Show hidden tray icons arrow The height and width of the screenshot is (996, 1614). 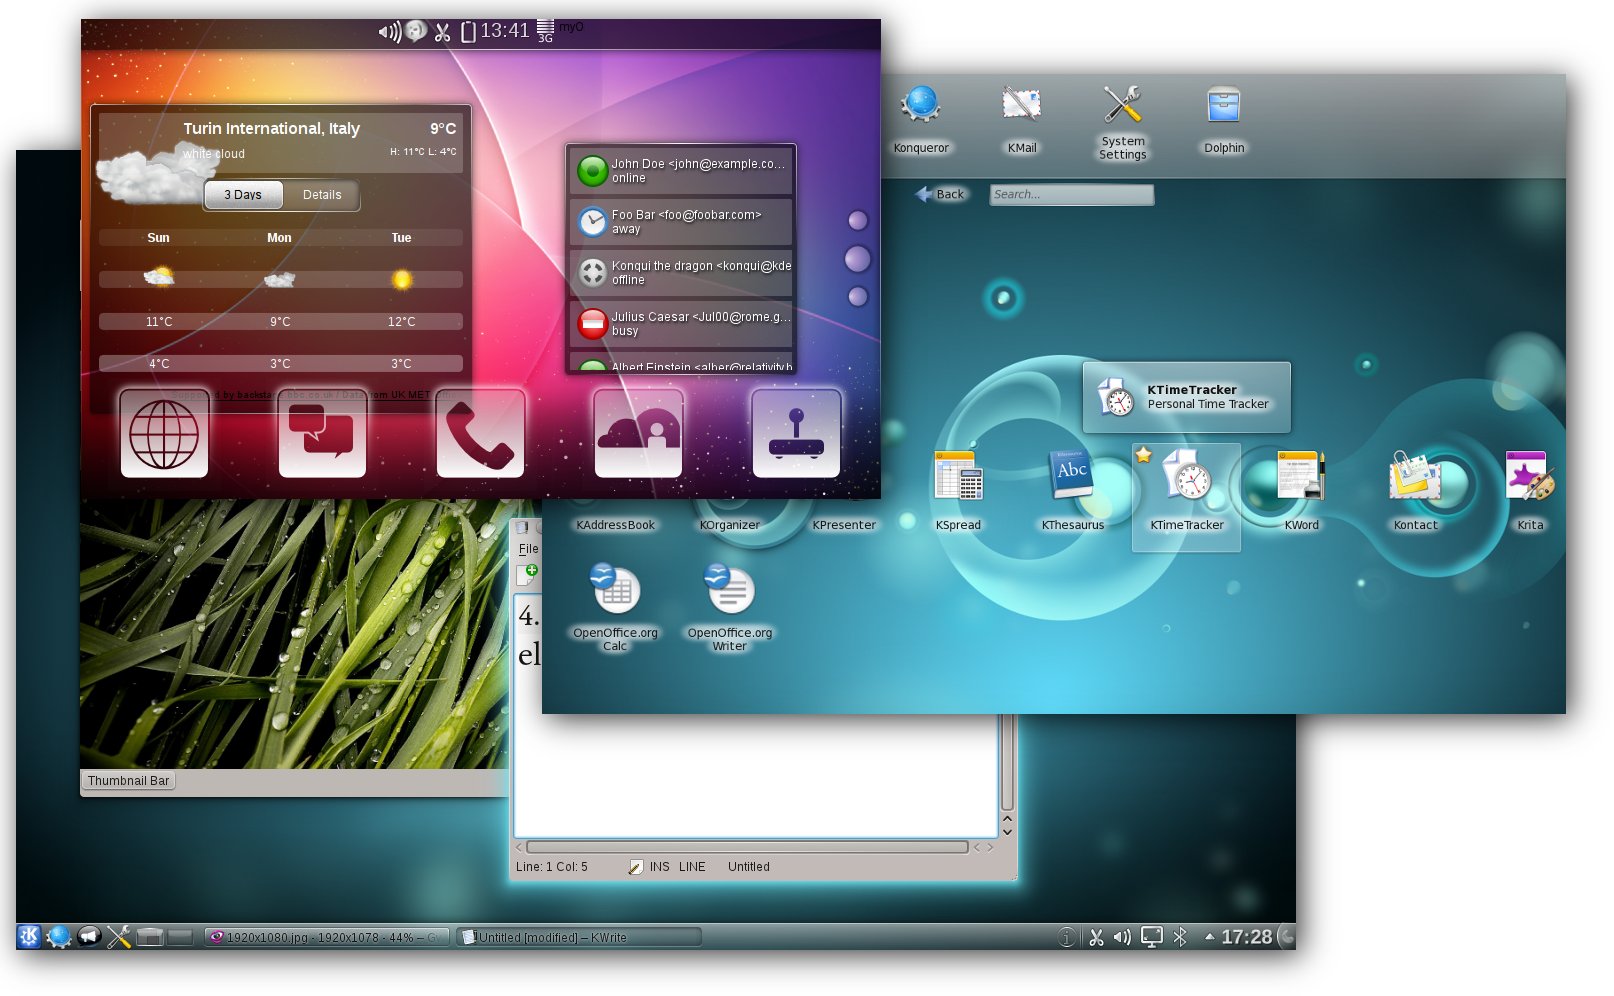[x=1209, y=937]
